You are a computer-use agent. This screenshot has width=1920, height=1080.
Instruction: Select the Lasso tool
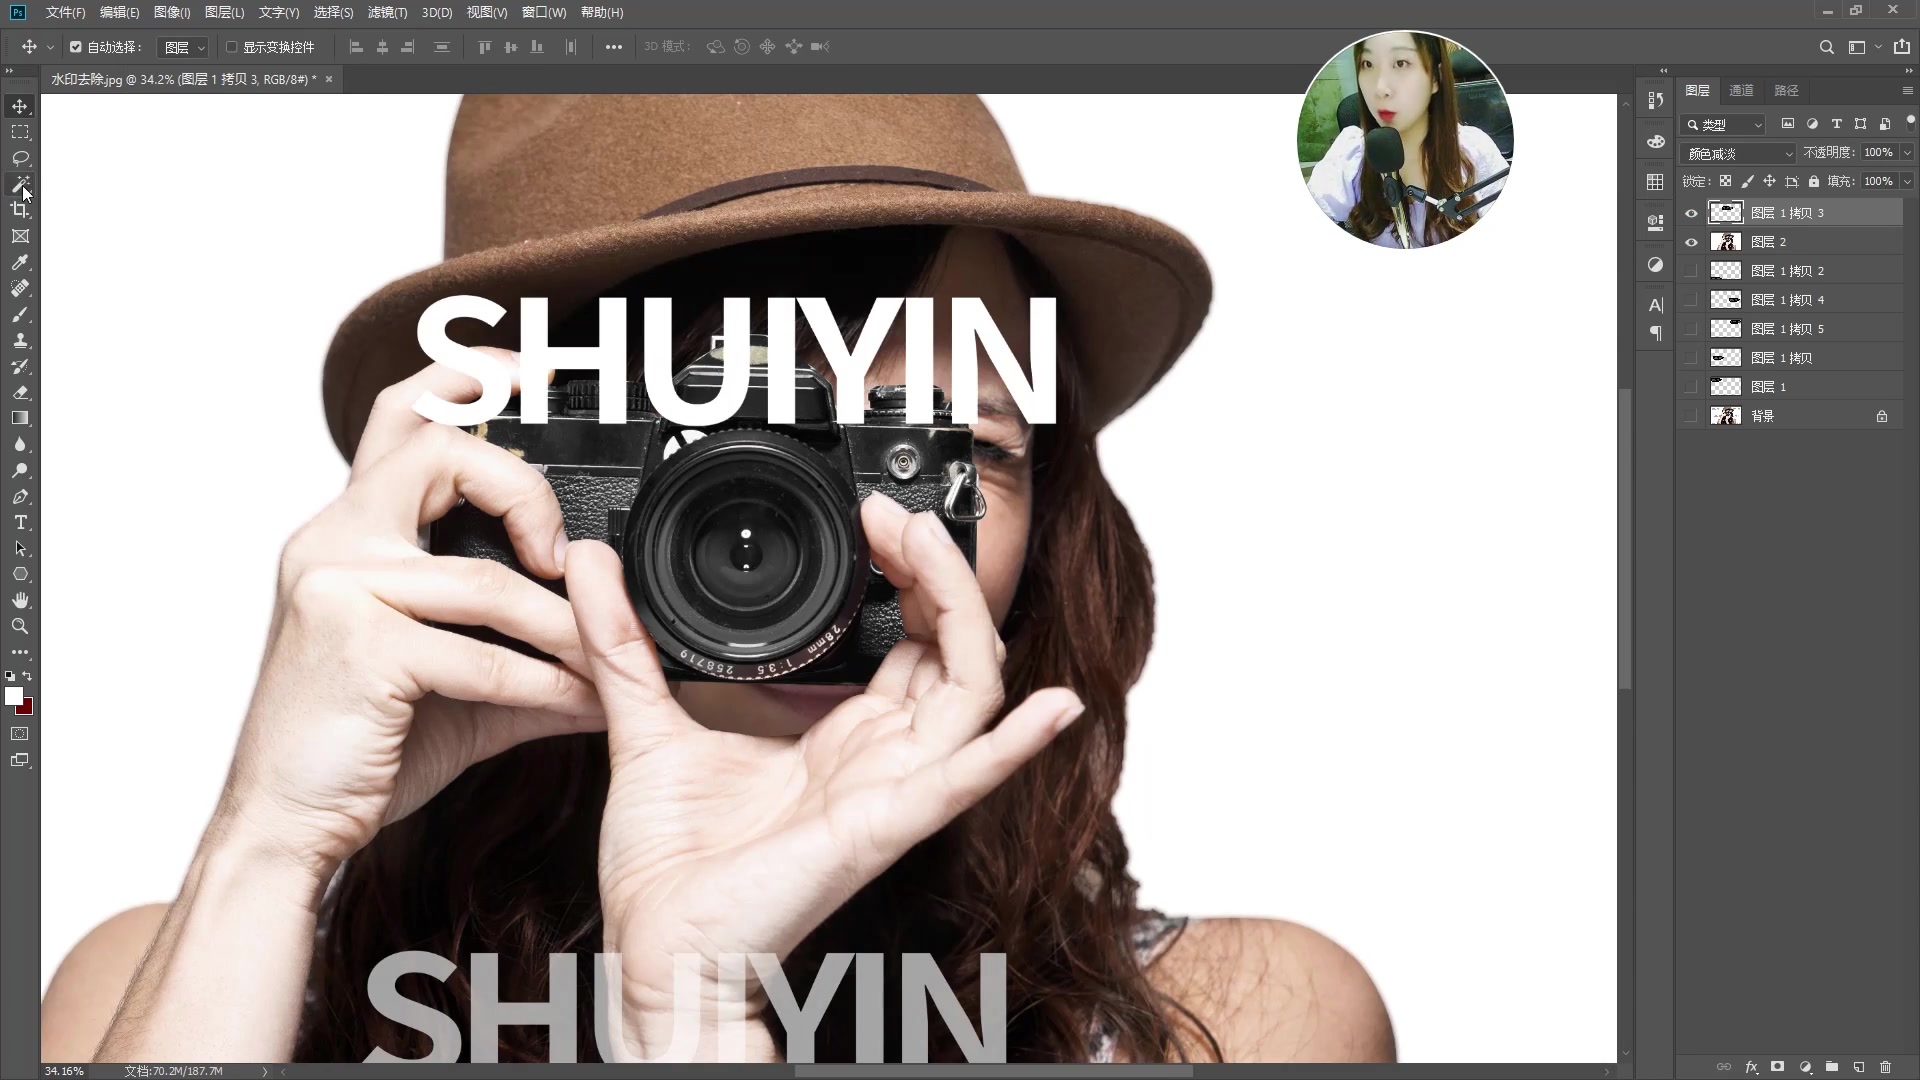pos(20,158)
